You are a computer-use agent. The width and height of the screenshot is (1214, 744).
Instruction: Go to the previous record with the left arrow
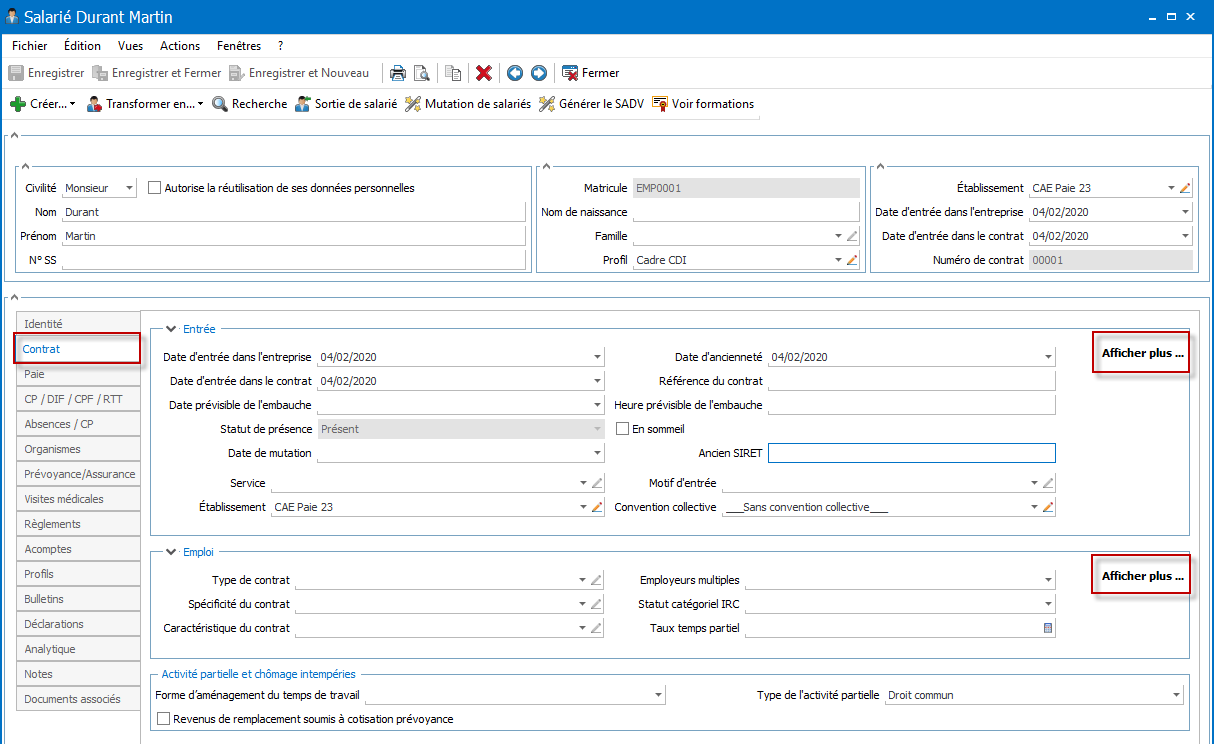pos(515,73)
